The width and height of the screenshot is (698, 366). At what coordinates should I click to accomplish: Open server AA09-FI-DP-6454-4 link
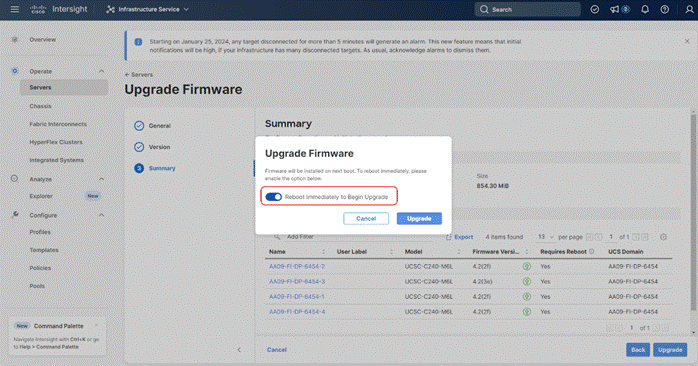pos(297,312)
